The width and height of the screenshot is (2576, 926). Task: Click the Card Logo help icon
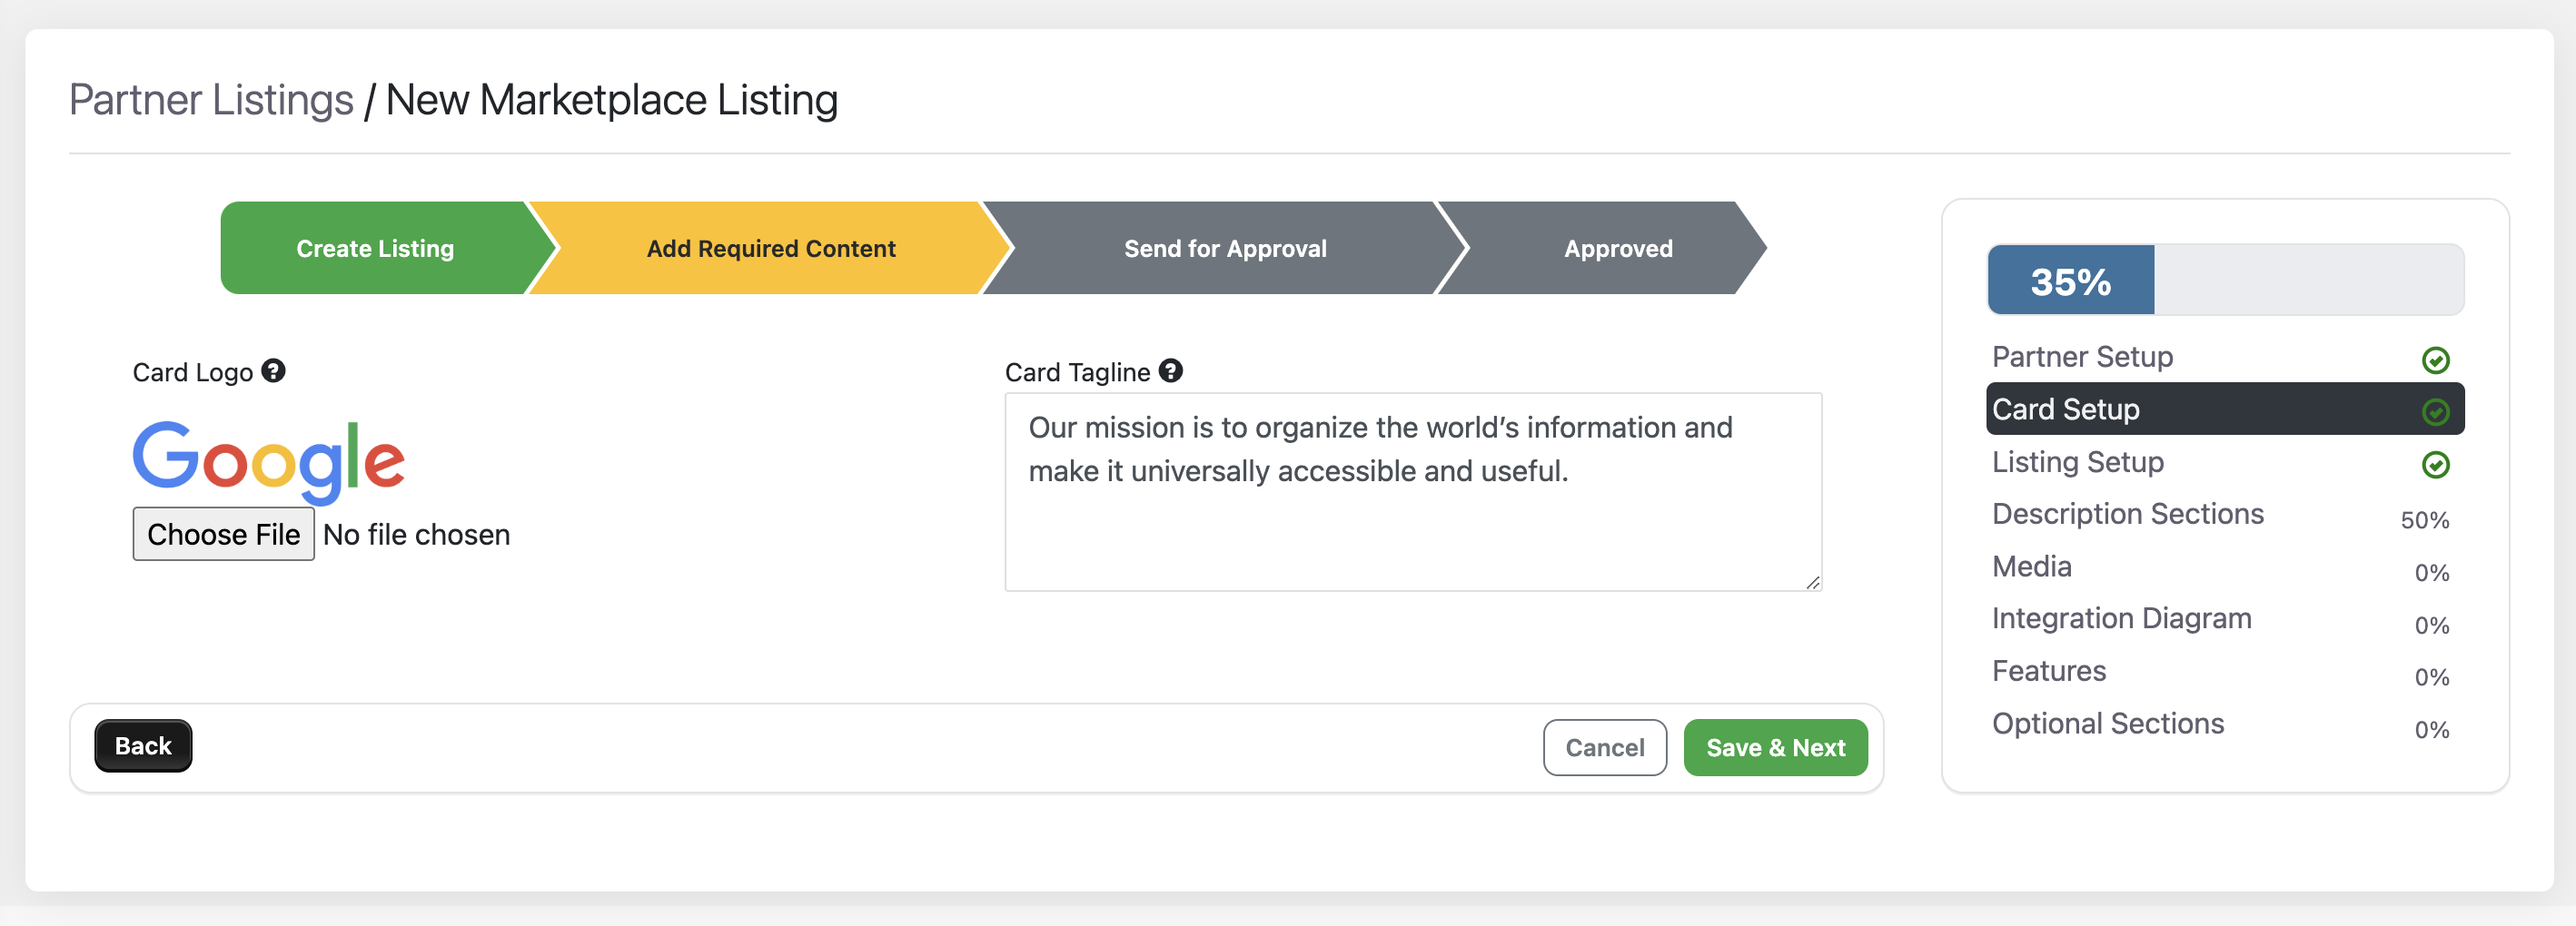273,371
